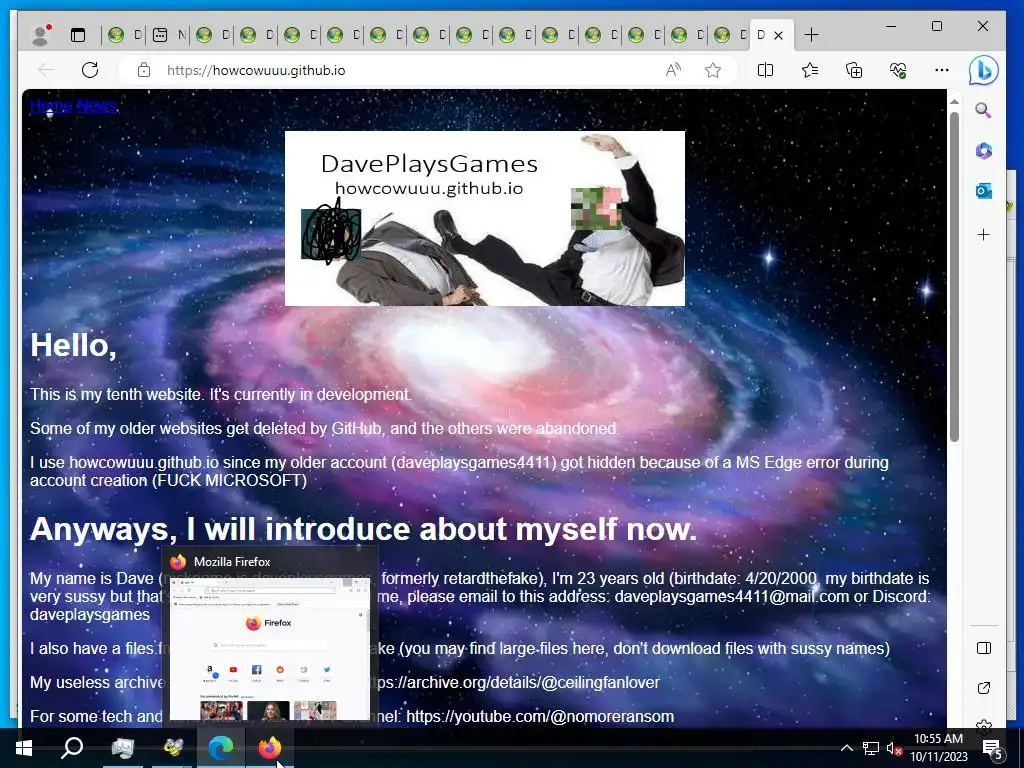Switch to the tab labeled N
The image size is (1024, 768).
[x=168, y=35]
